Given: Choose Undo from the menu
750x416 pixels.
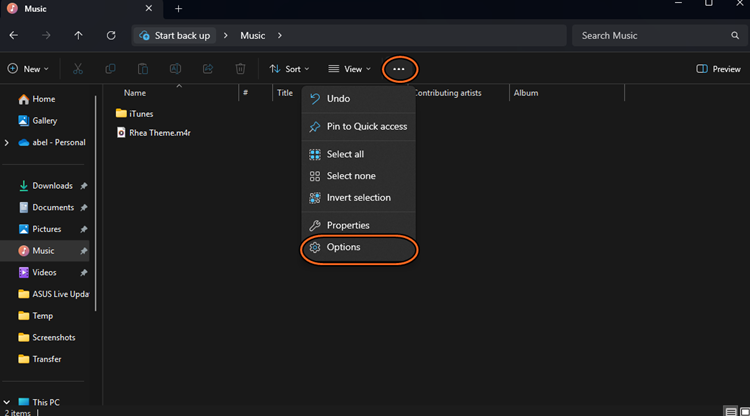Looking at the screenshot, I should tap(358, 99).
